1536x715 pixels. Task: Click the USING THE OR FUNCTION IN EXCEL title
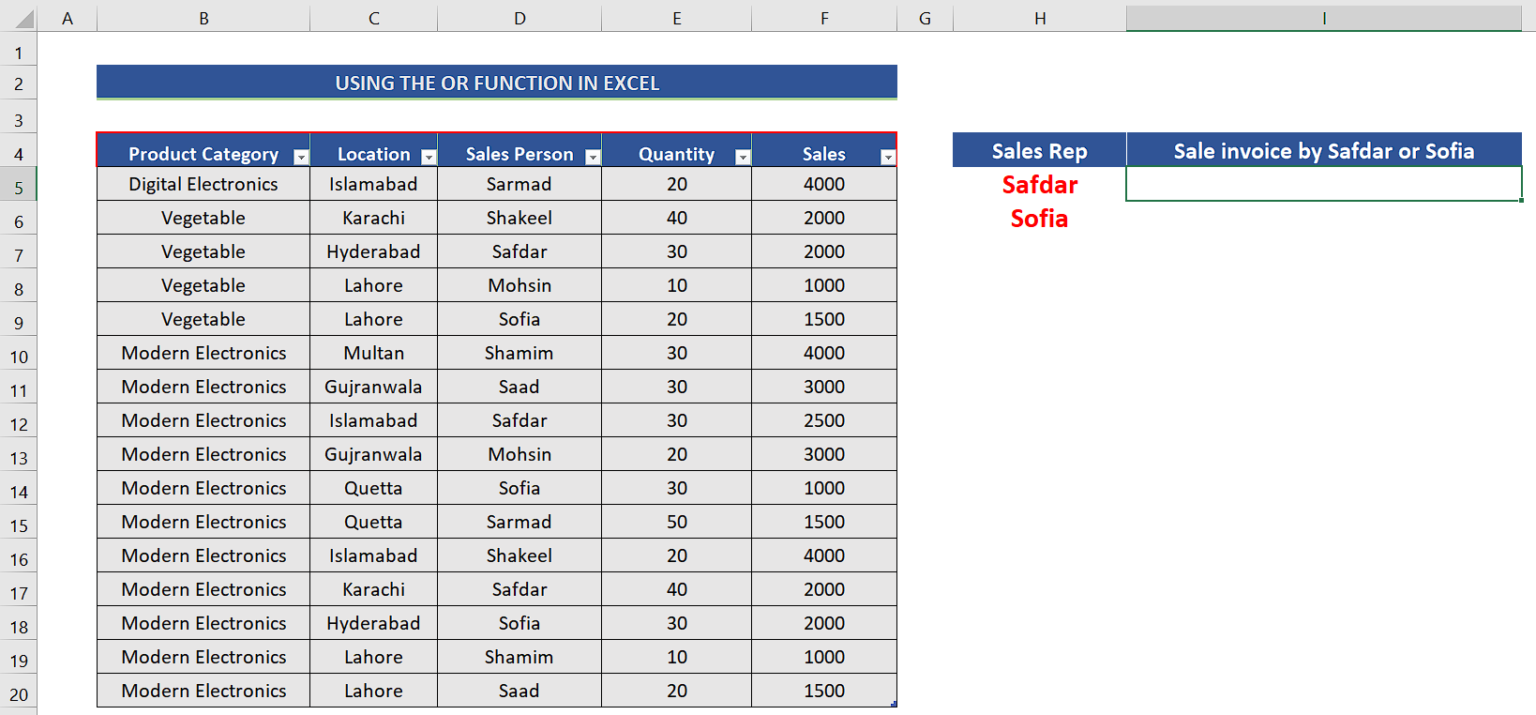pyautogui.click(x=497, y=82)
